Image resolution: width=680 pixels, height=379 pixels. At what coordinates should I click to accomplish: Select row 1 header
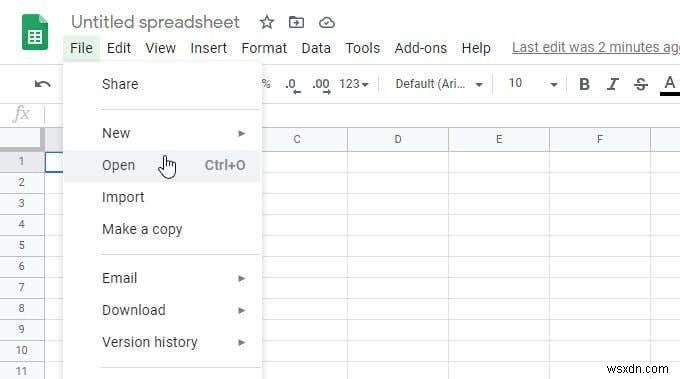click(x=22, y=161)
